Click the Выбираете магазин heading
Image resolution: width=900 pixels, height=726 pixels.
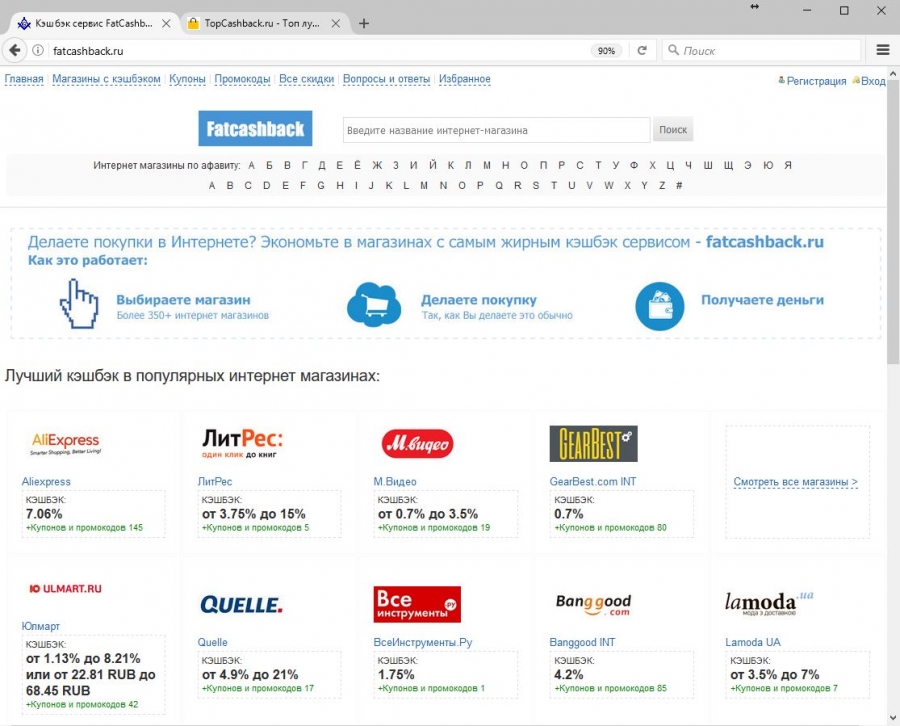tap(183, 300)
